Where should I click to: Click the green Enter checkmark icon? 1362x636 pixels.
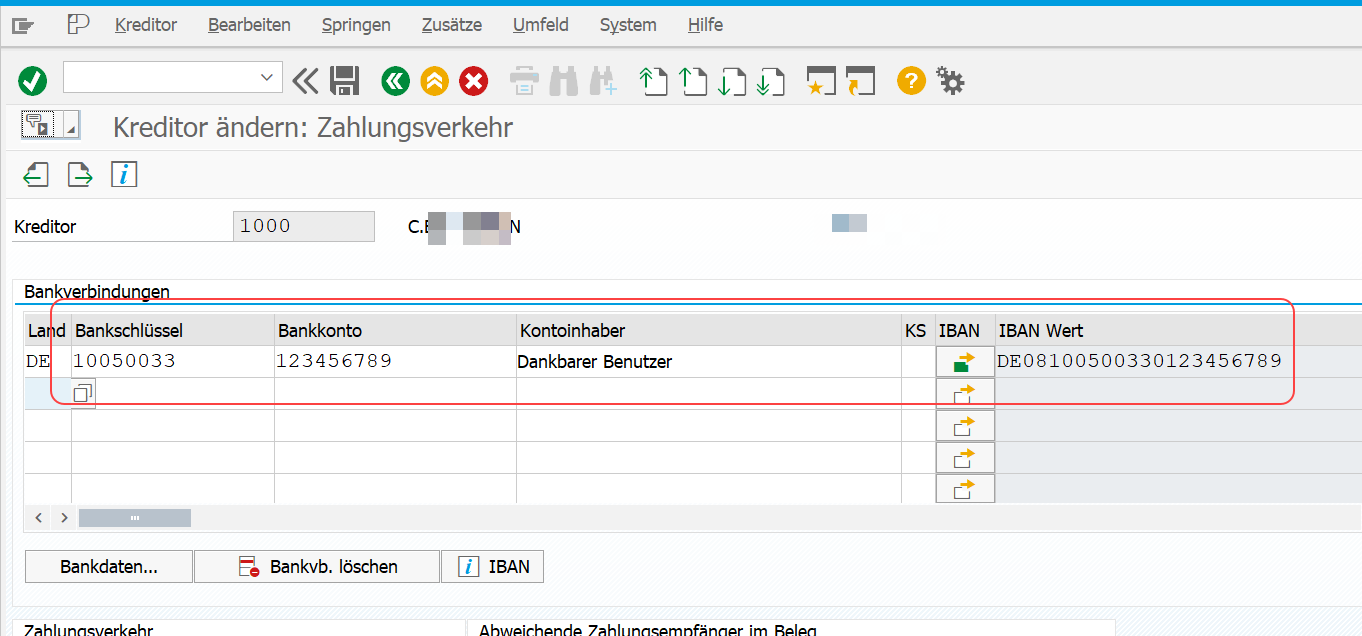click(x=33, y=81)
